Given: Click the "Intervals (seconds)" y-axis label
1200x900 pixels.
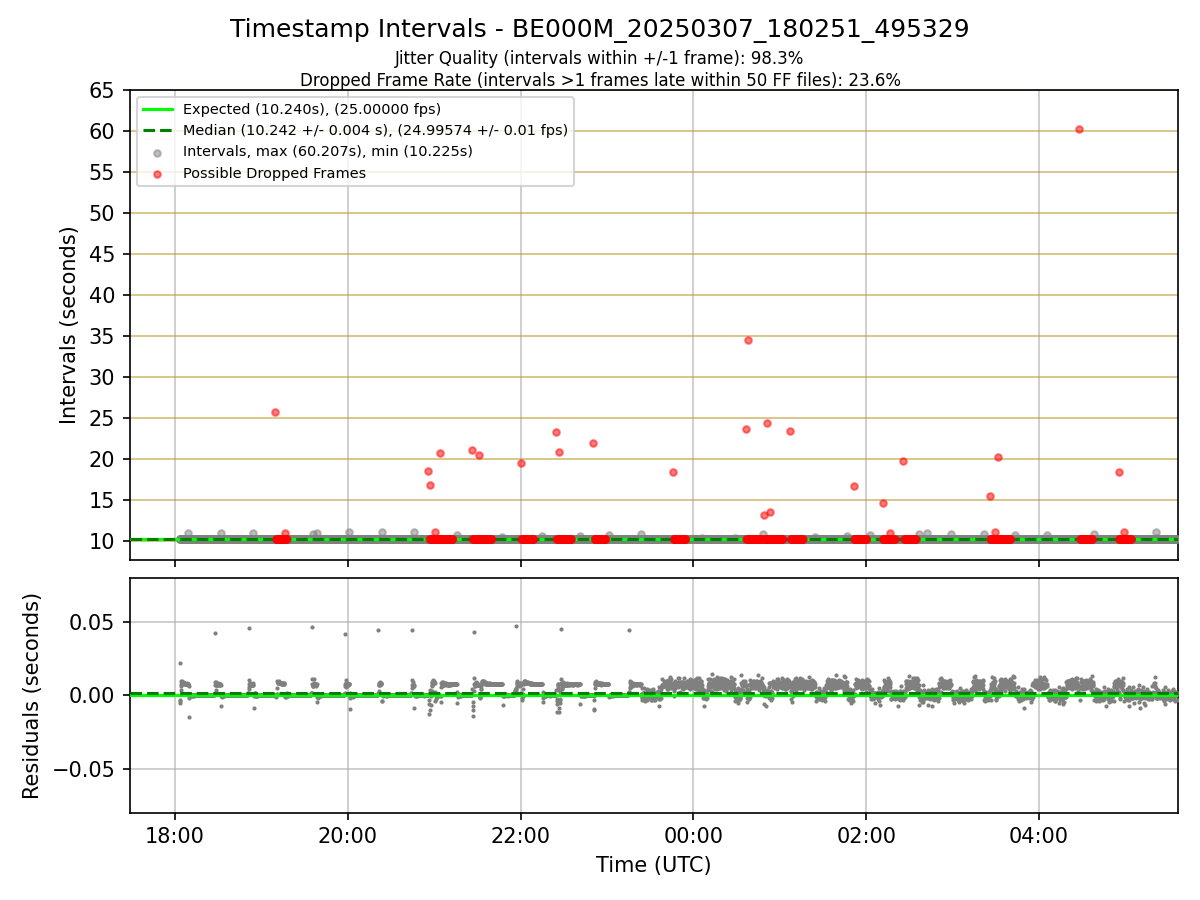Looking at the screenshot, I should pyautogui.click(x=68, y=325).
